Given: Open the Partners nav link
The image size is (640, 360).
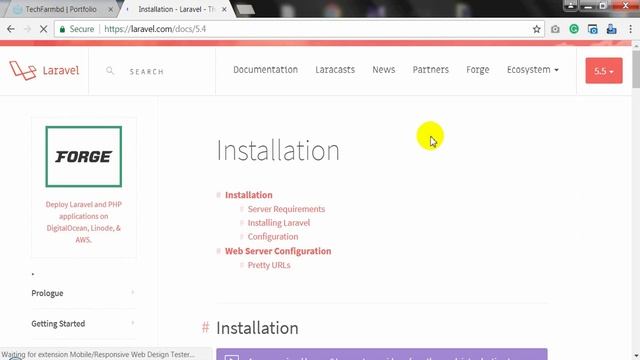Looking at the screenshot, I should click(431, 70).
